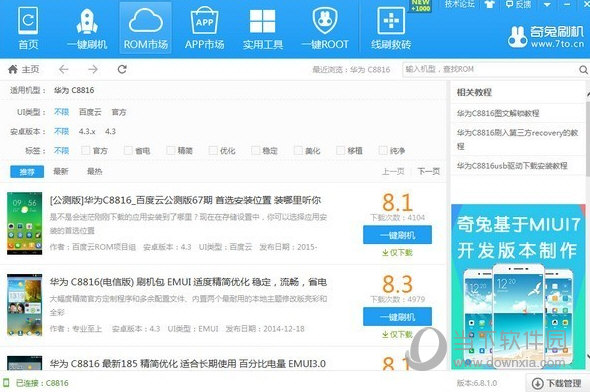The height and width of the screenshot is (392, 590).
Task: Select 标签 不限 filter
Action: pos(61,150)
